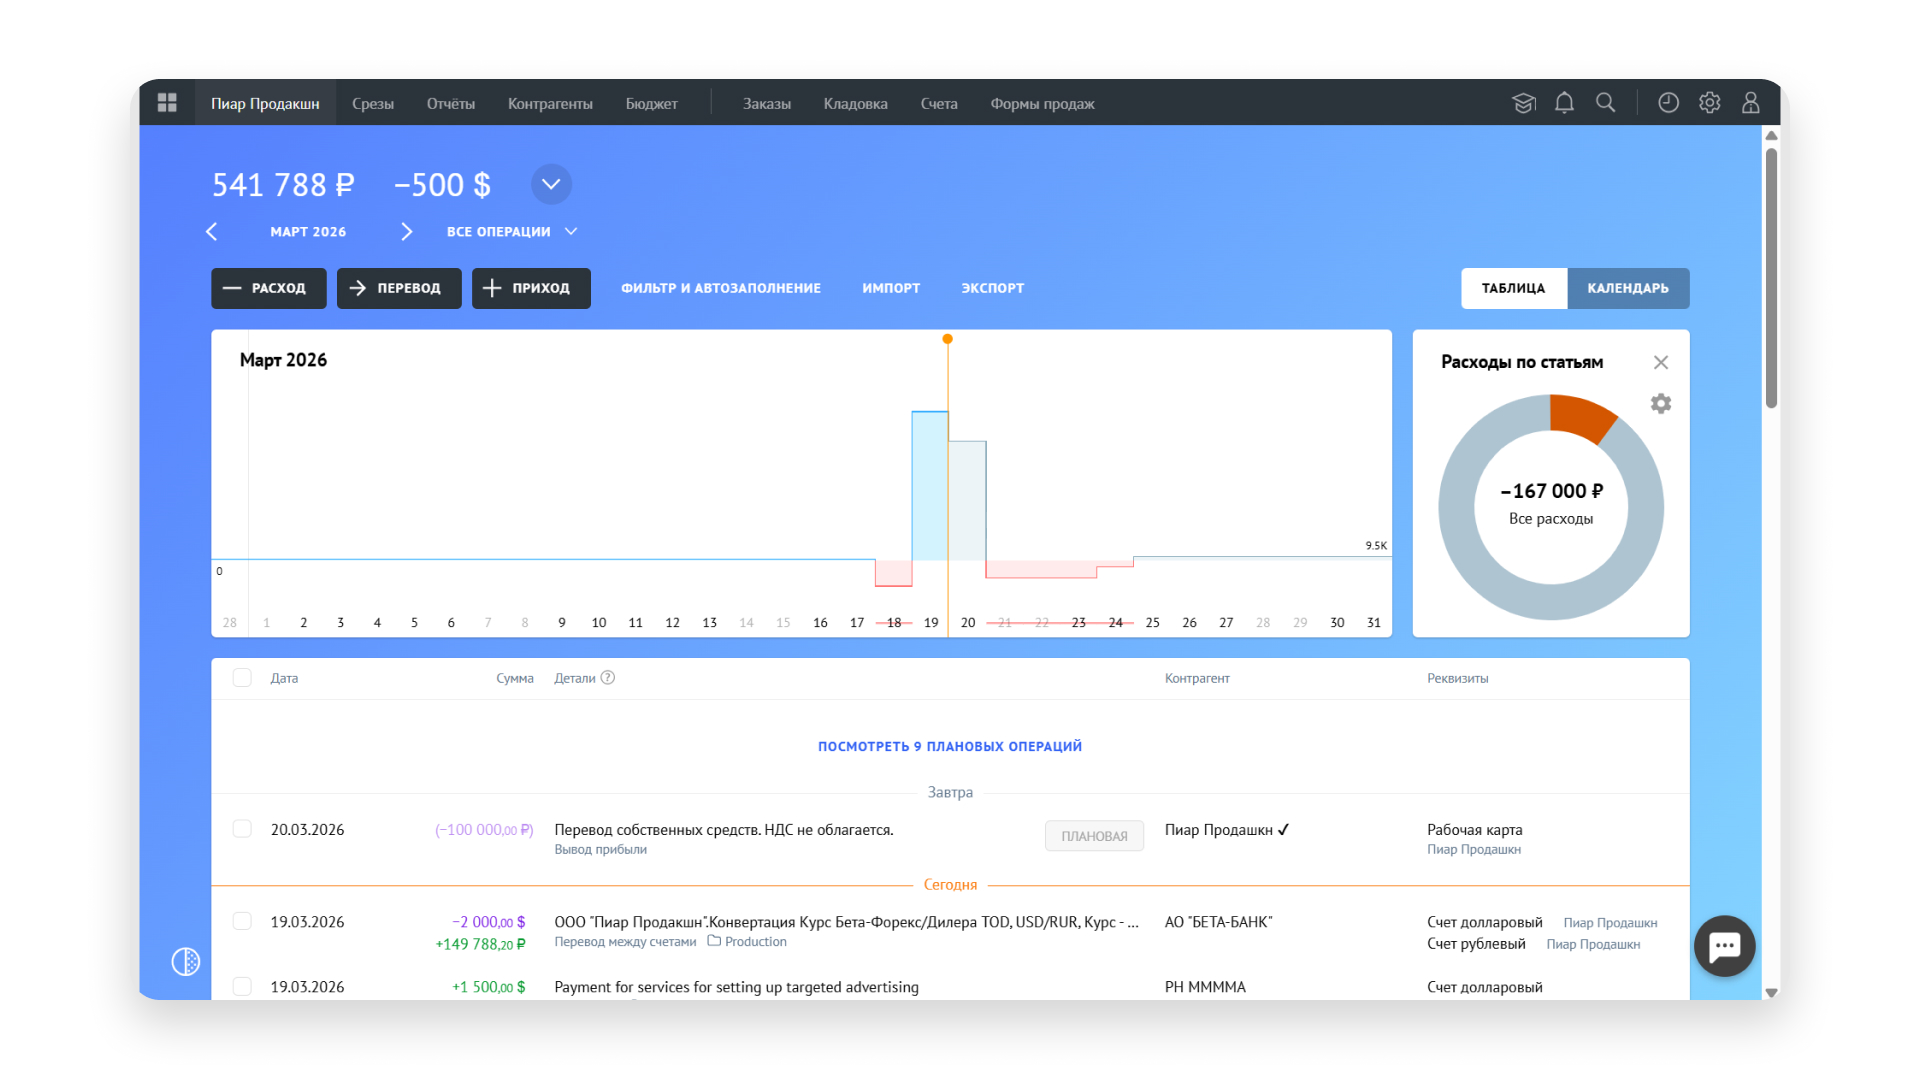
Task: Click the notifications bell icon
Action: (1564, 103)
